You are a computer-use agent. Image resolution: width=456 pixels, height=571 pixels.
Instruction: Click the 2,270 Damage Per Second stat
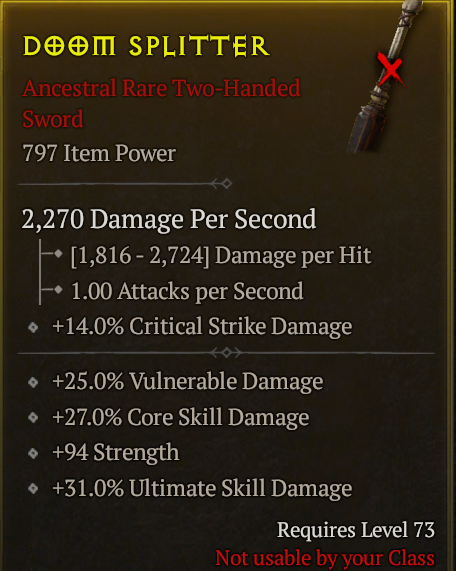[169, 219]
